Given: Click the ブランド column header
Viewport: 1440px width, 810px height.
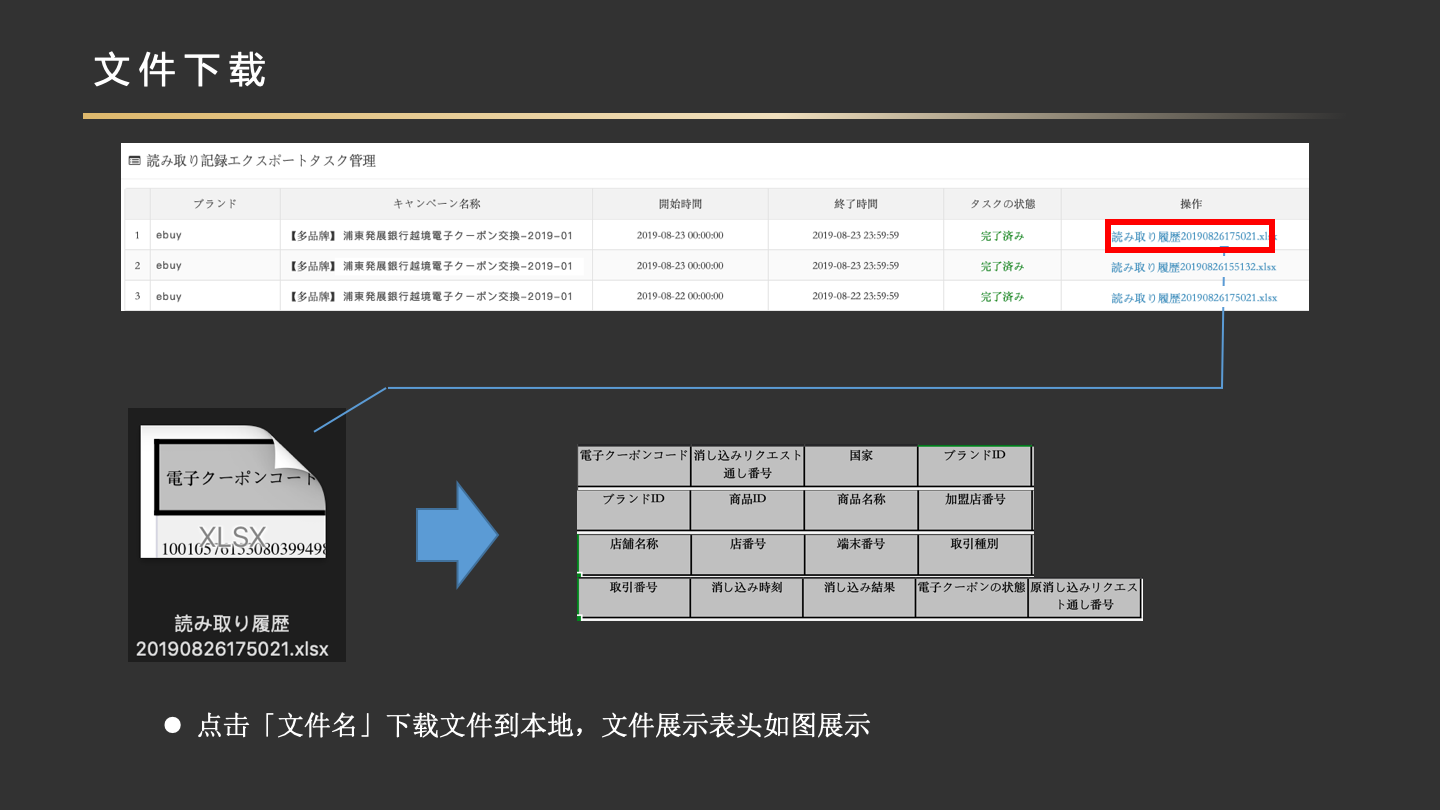Looking at the screenshot, I should tap(215, 204).
